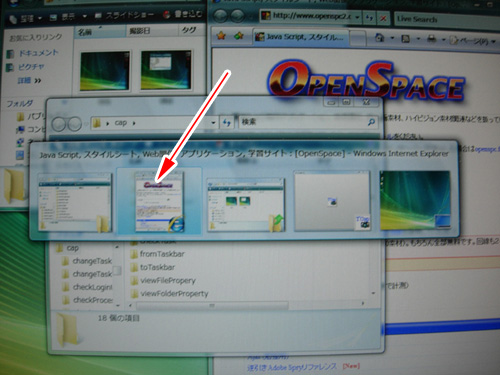Open the ページ menu in IE
500x375 pixels.
[x=472, y=40]
